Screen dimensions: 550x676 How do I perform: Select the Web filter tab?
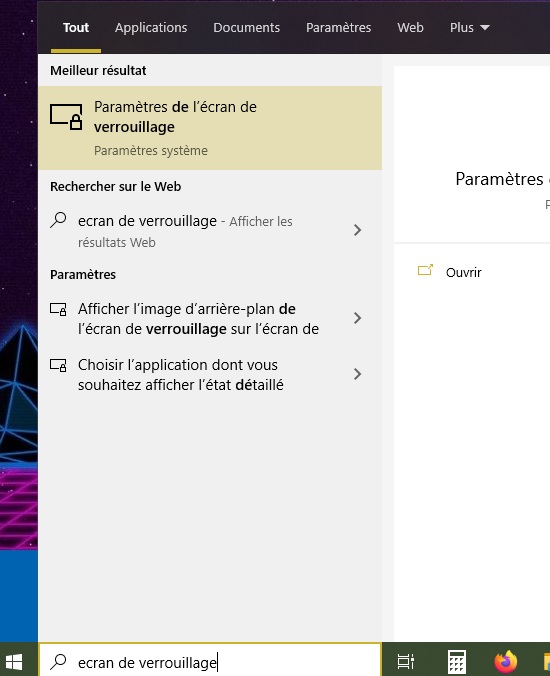tap(410, 28)
